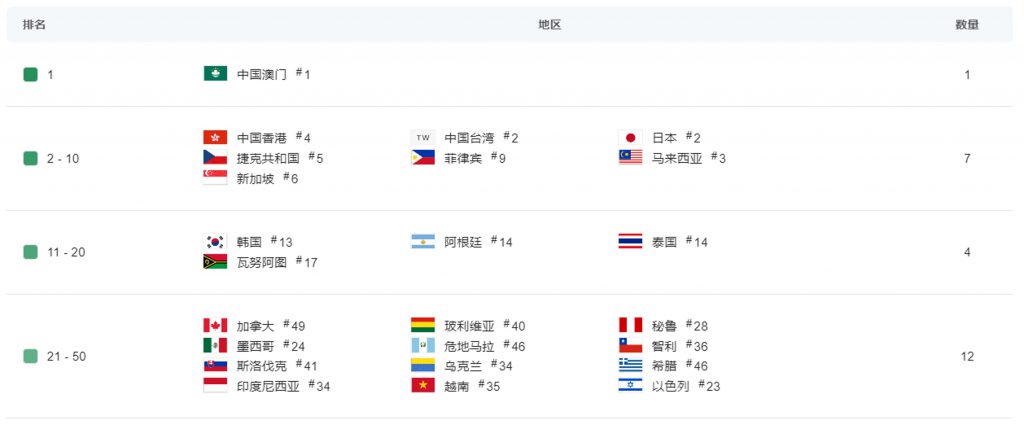Viewport: 1024px width, 426px height.
Task: Select the Canada flag icon
Action: pyautogui.click(x=215, y=325)
